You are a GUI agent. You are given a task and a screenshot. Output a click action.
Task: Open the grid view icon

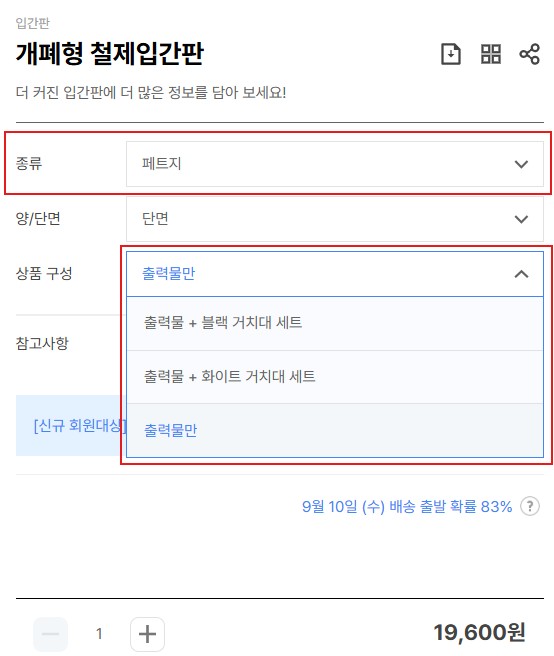point(490,54)
